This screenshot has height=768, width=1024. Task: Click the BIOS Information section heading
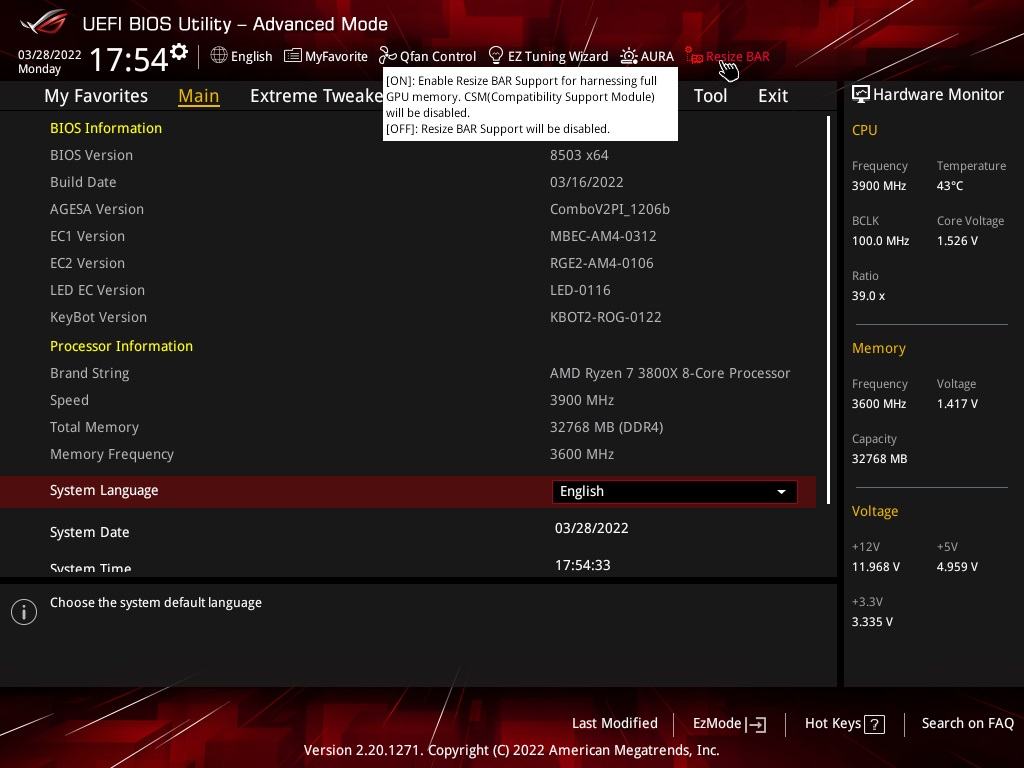coord(106,128)
